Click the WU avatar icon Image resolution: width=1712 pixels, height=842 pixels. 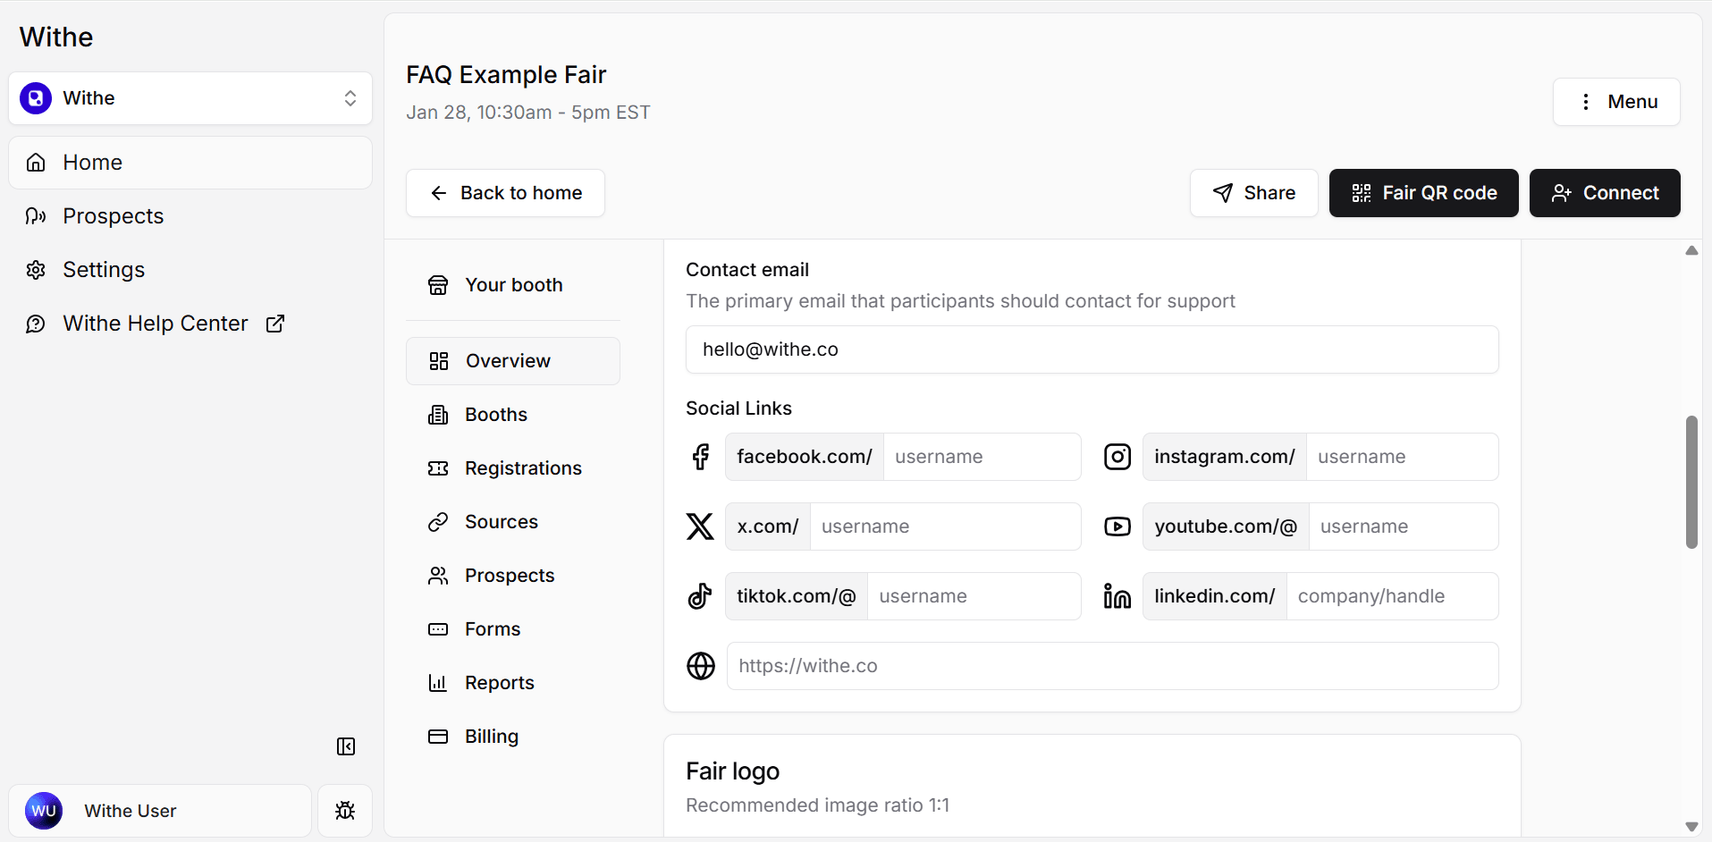[44, 810]
